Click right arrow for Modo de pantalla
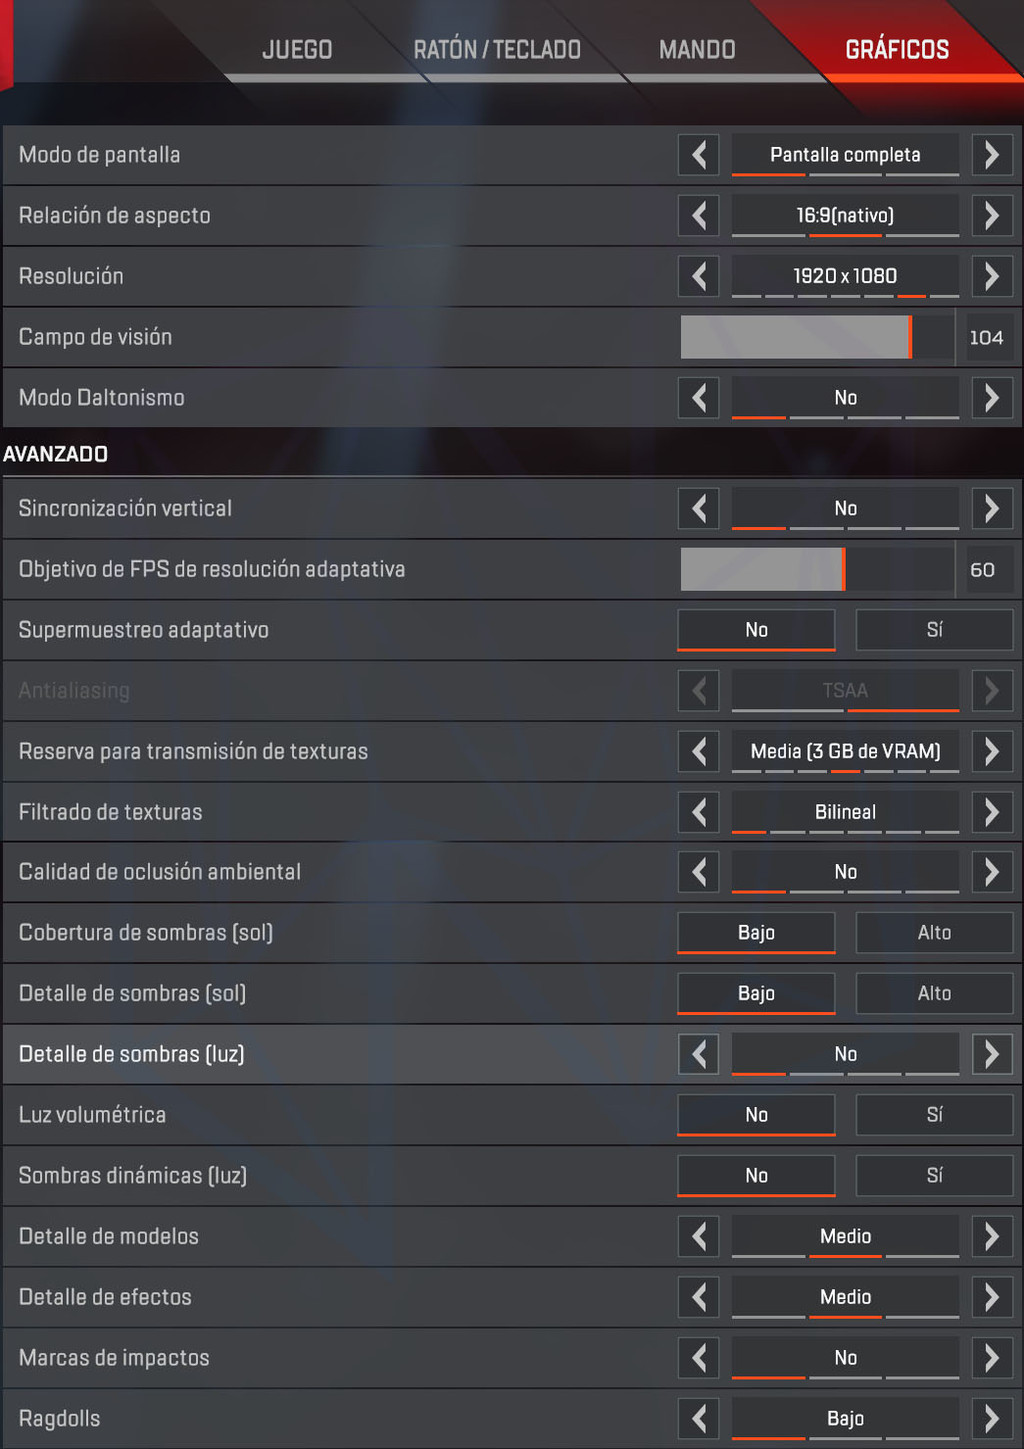Screen dimensions: 1024x1449 point(991,155)
